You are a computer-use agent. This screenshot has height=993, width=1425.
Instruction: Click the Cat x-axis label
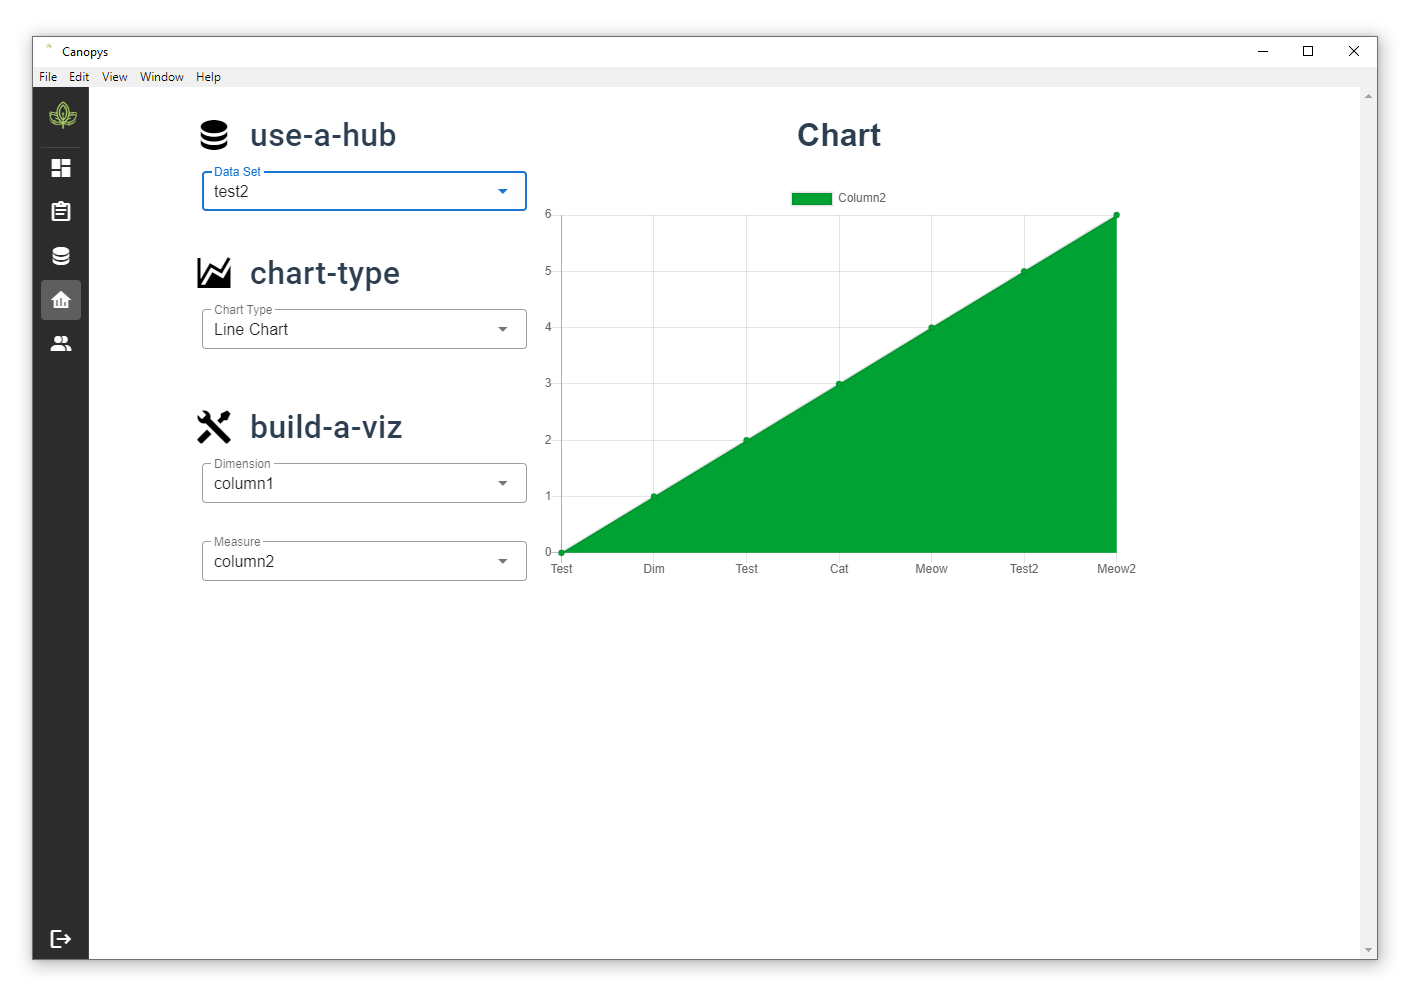[839, 569]
